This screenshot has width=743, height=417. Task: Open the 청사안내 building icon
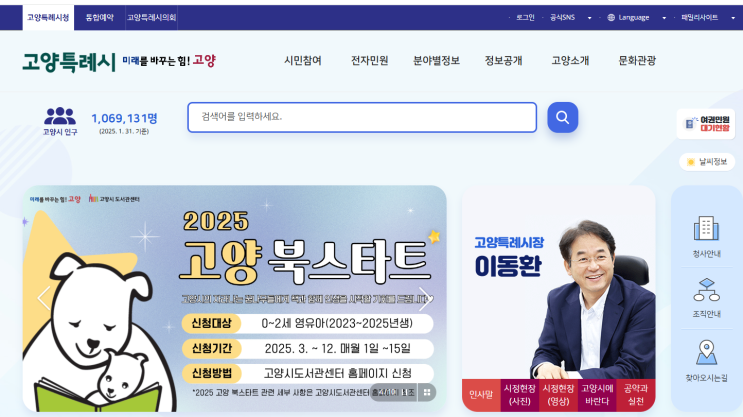tap(706, 228)
